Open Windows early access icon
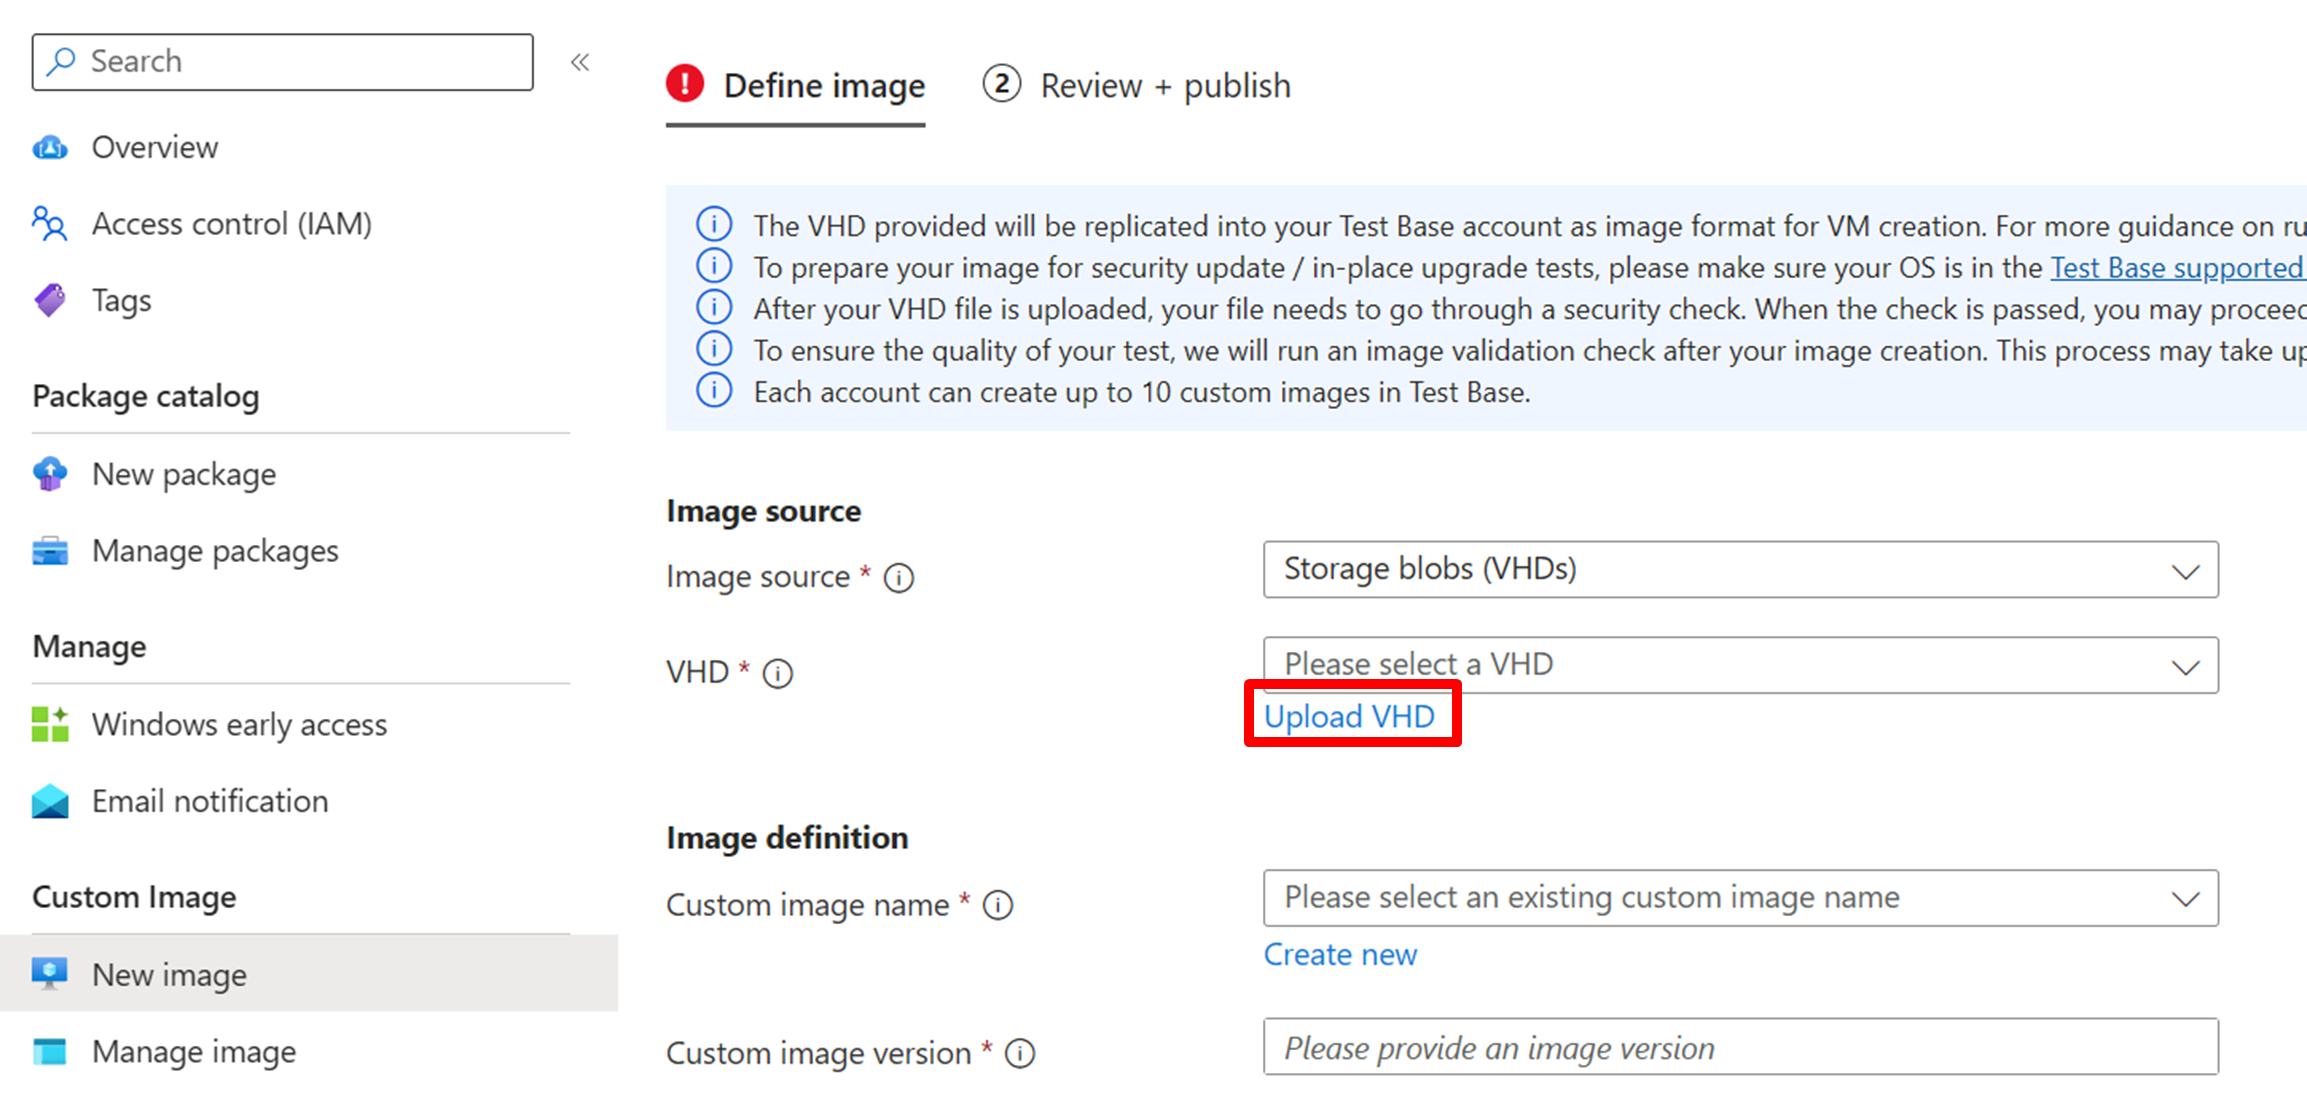Screen dimensions: 2307x1115 pyautogui.click(x=50, y=724)
